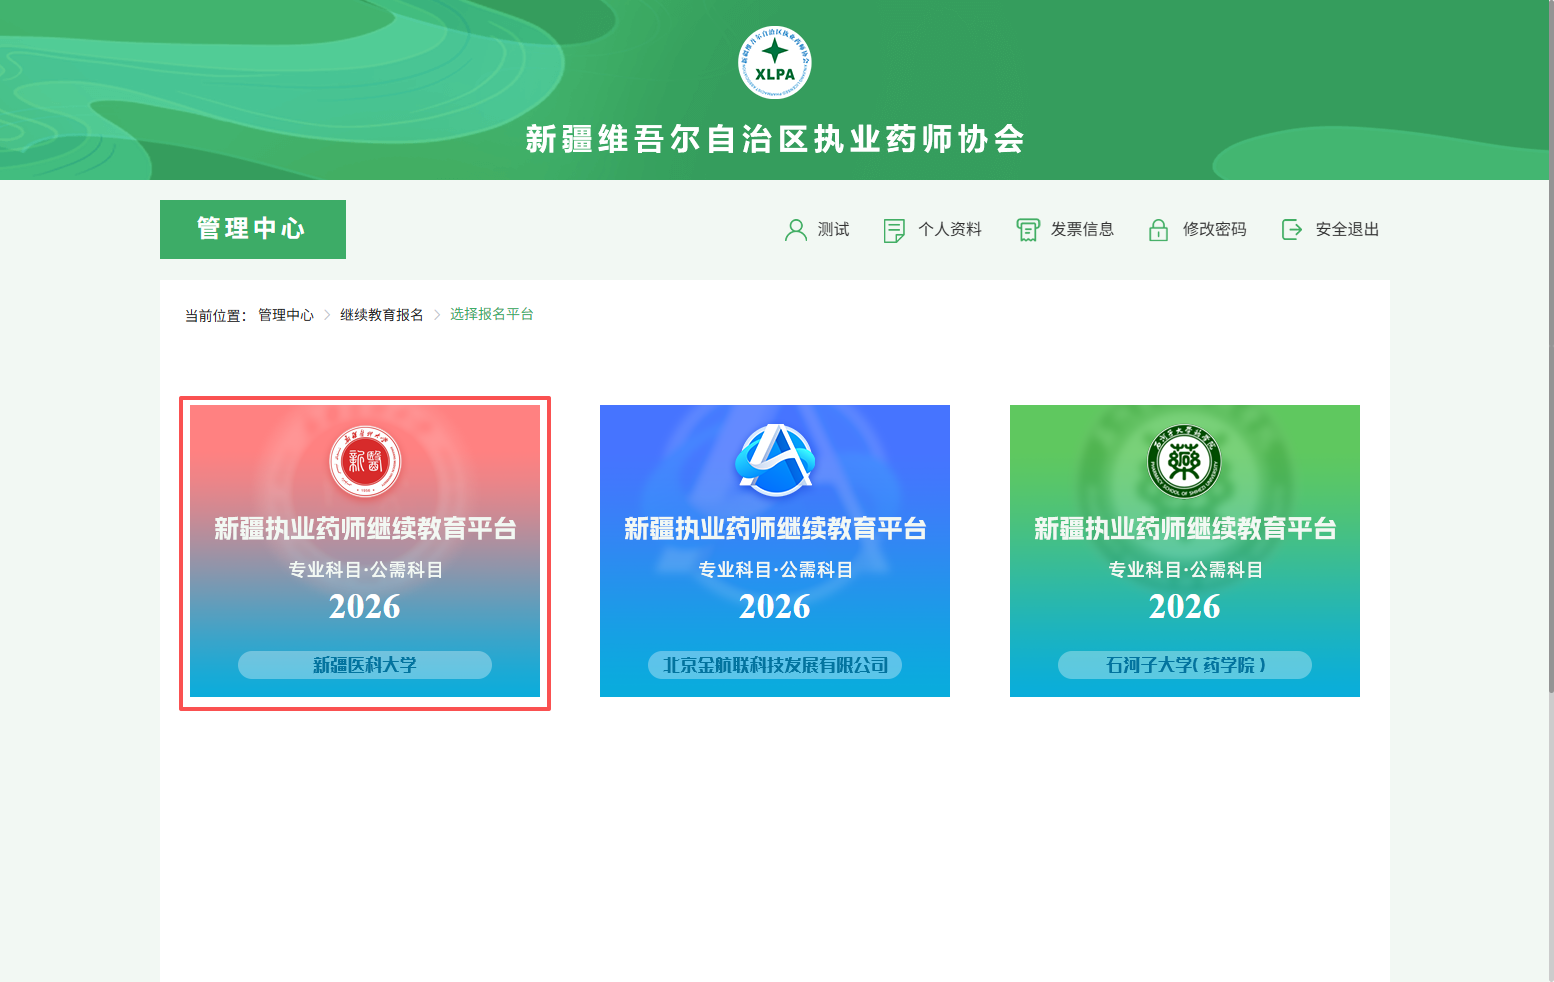This screenshot has height=982, width=1554.
Task: Click the 修改密码 padlock icon
Action: coord(1158,230)
